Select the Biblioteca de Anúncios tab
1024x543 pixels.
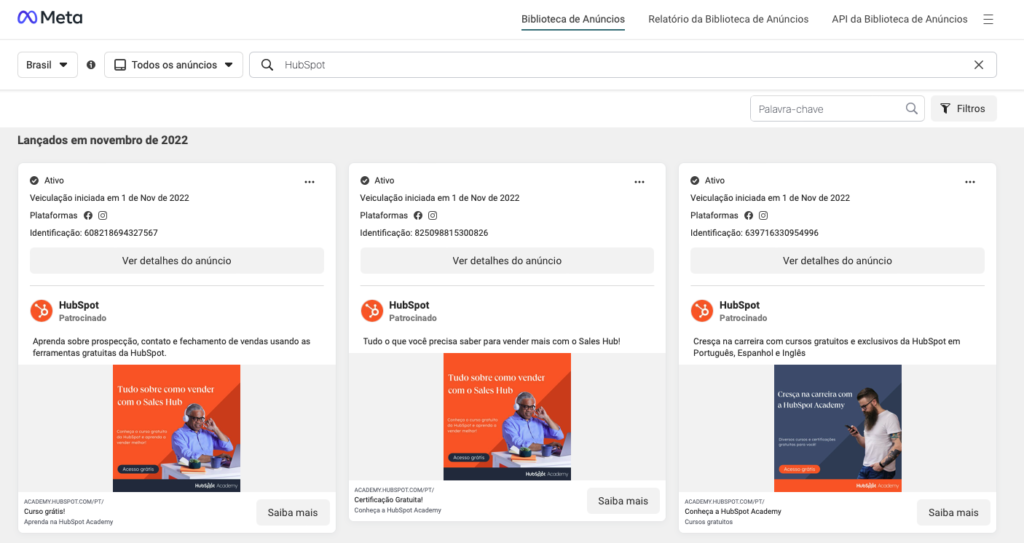pyautogui.click(x=573, y=20)
